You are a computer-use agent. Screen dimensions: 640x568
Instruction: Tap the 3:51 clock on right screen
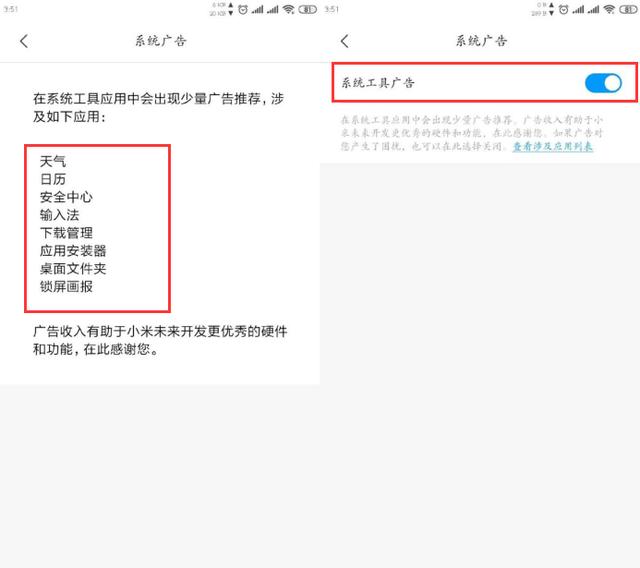coord(332,9)
